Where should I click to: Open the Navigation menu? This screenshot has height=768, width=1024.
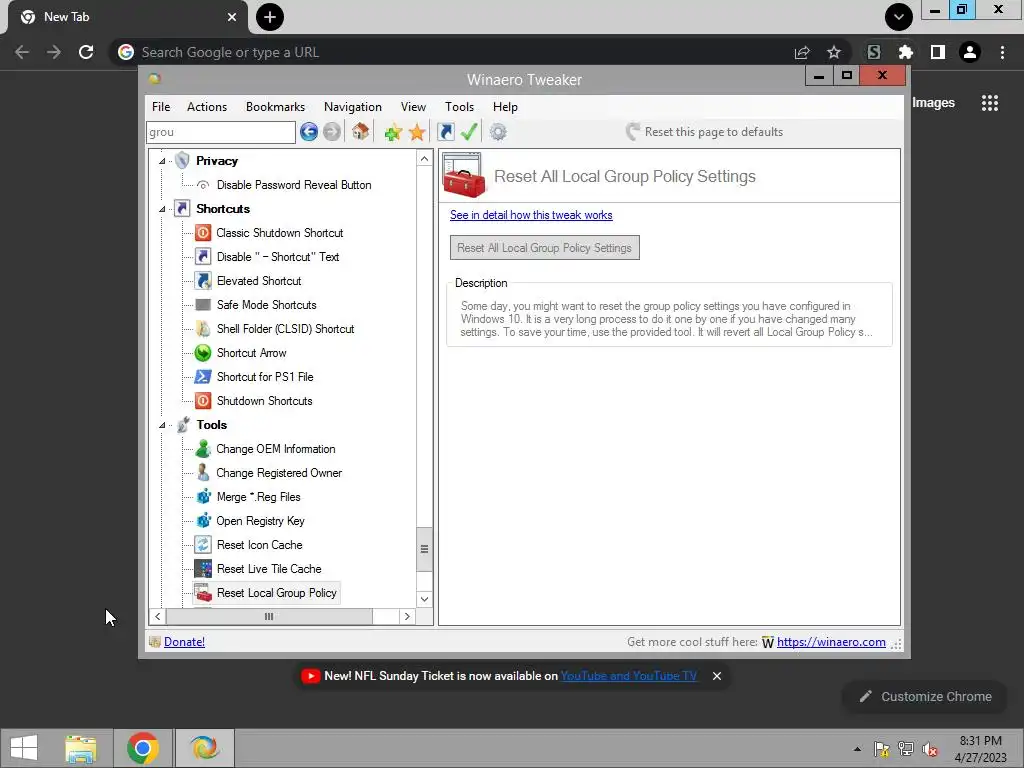pos(353,106)
